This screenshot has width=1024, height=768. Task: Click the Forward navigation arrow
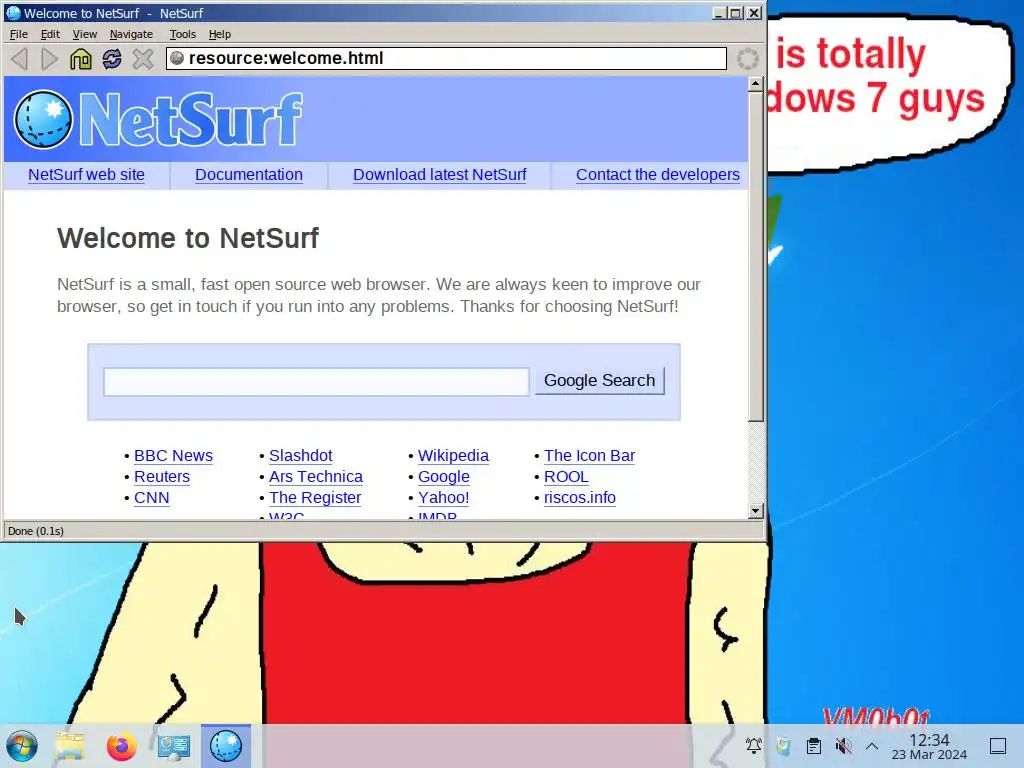tap(50, 59)
